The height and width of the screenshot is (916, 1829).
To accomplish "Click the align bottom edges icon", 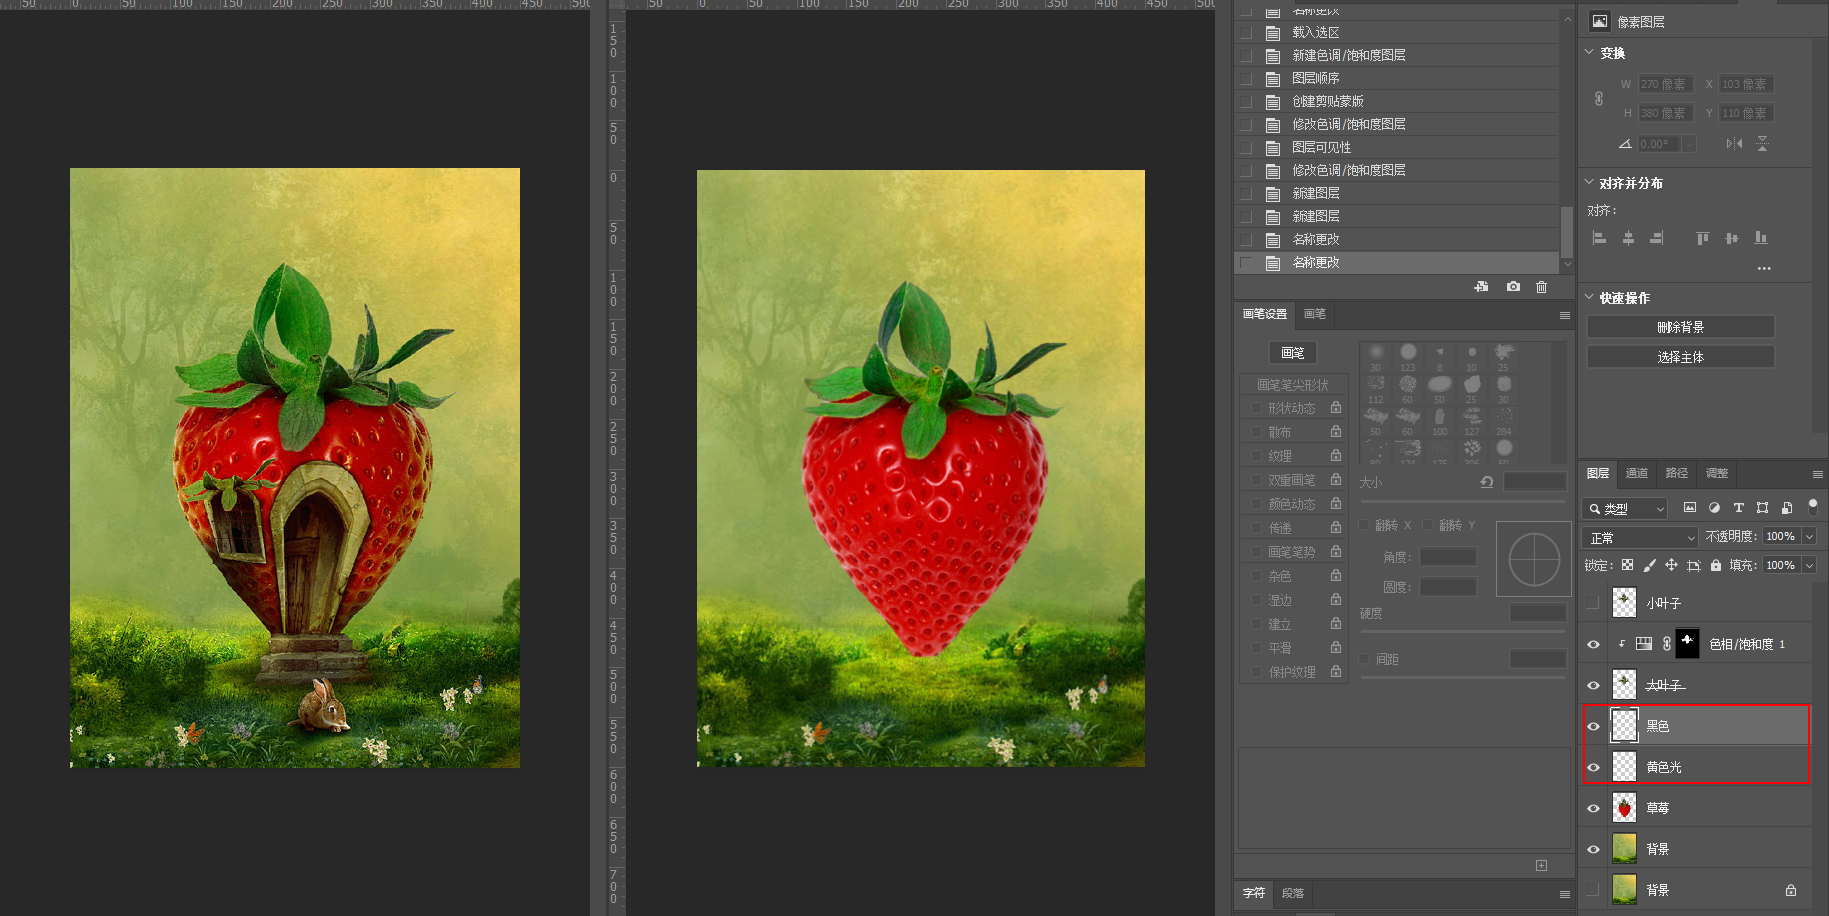I will pyautogui.click(x=1761, y=238).
